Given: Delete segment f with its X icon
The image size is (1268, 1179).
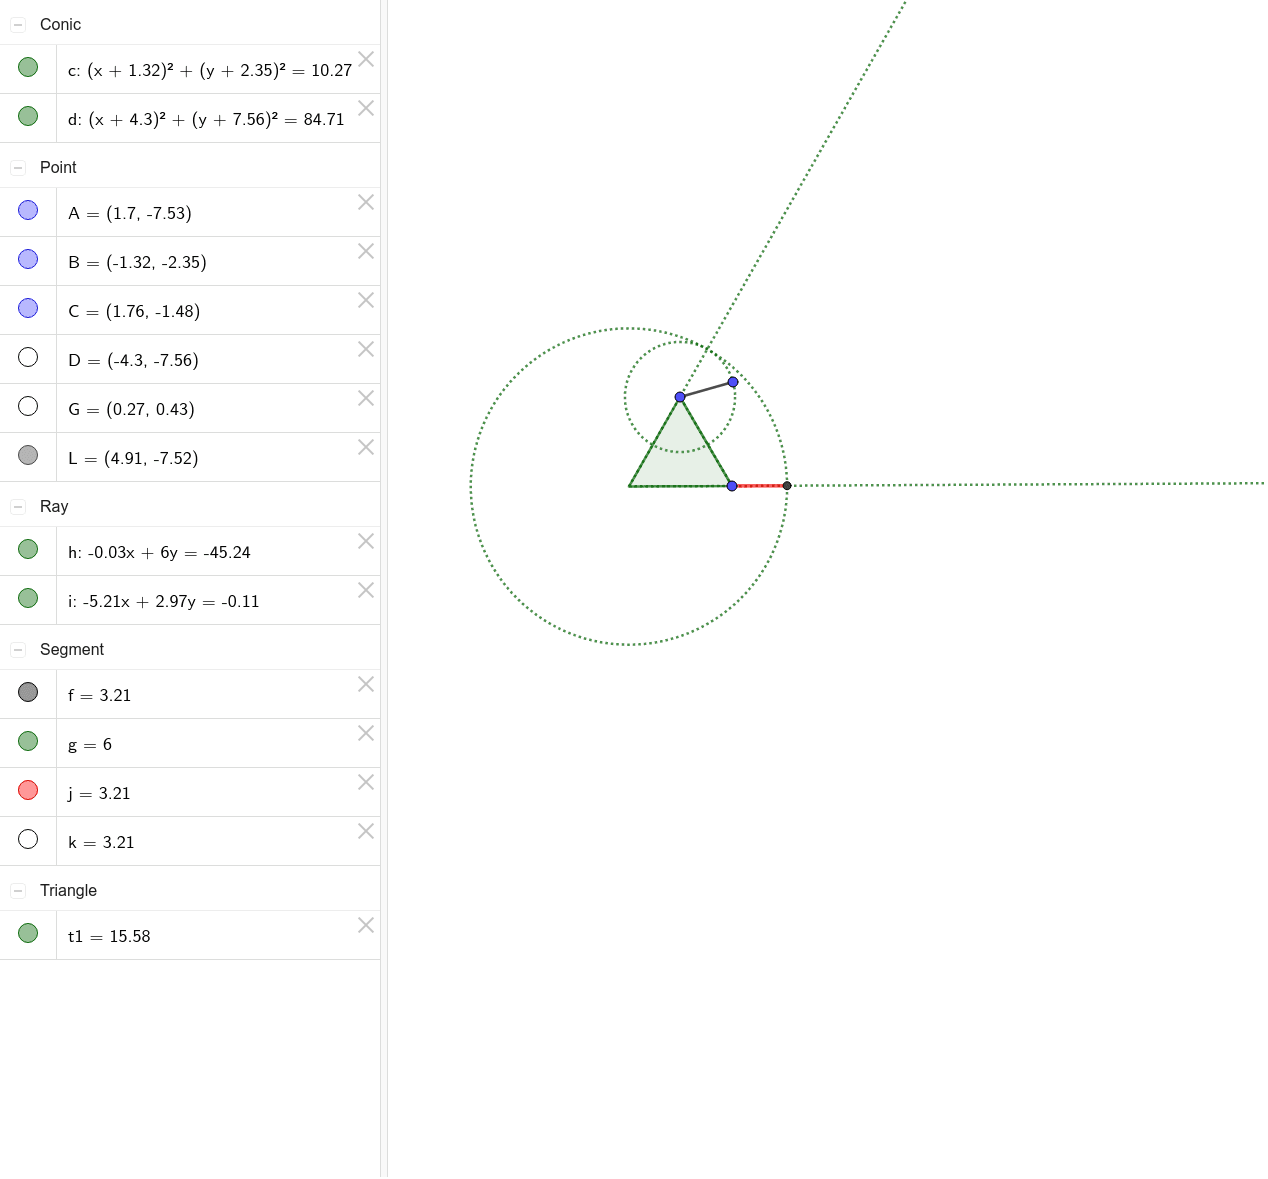Looking at the screenshot, I should click(x=366, y=684).
